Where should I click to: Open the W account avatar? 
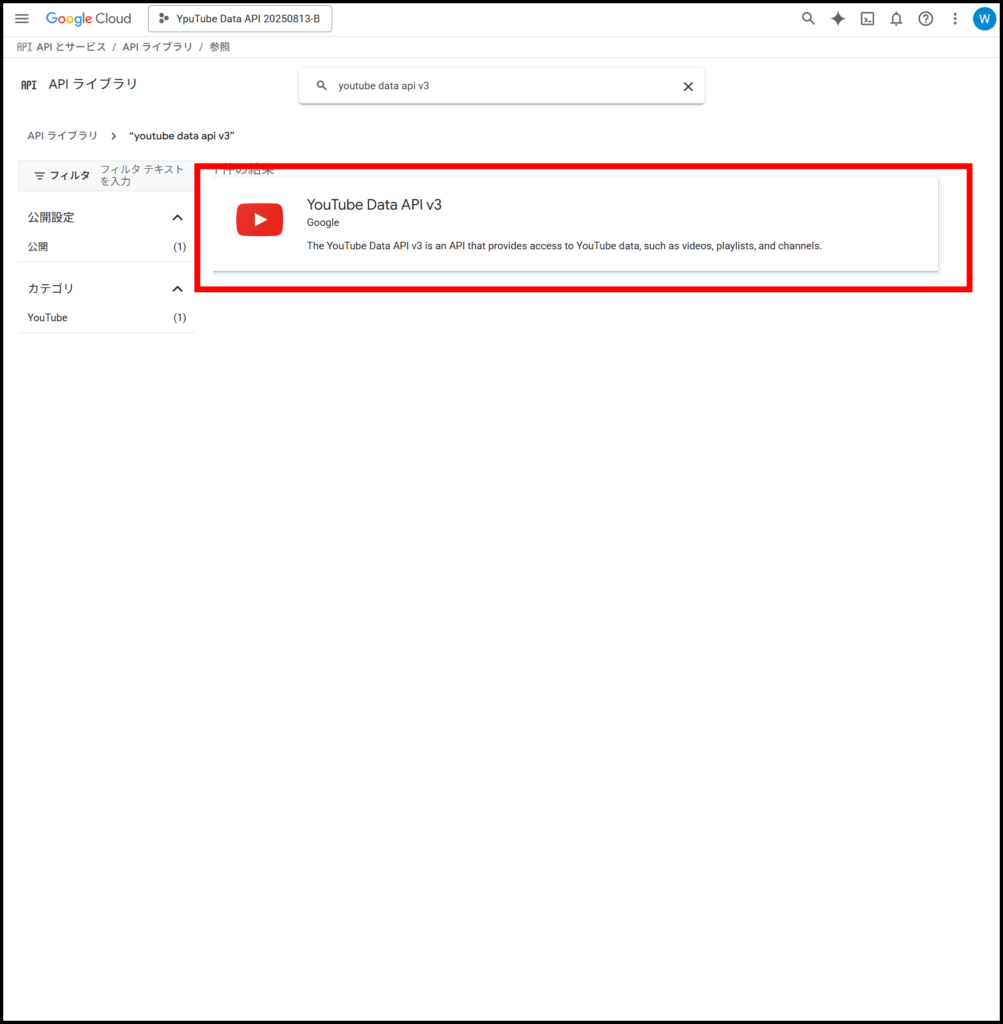983,19
